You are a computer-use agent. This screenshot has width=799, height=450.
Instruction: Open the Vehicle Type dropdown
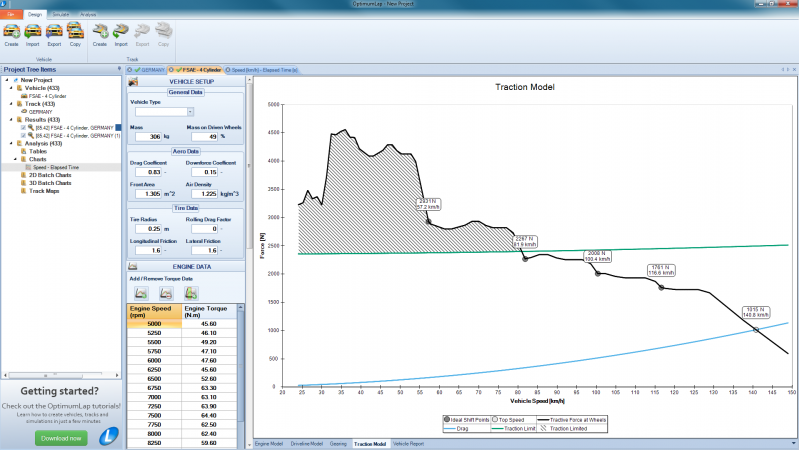[x=190, y=112]
